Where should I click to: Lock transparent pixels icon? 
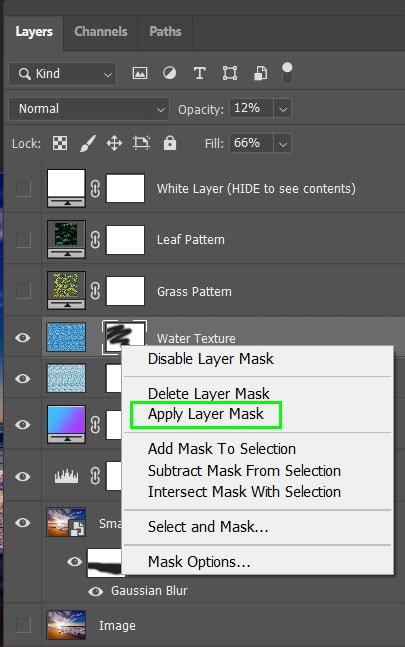(x=60, y=144)
